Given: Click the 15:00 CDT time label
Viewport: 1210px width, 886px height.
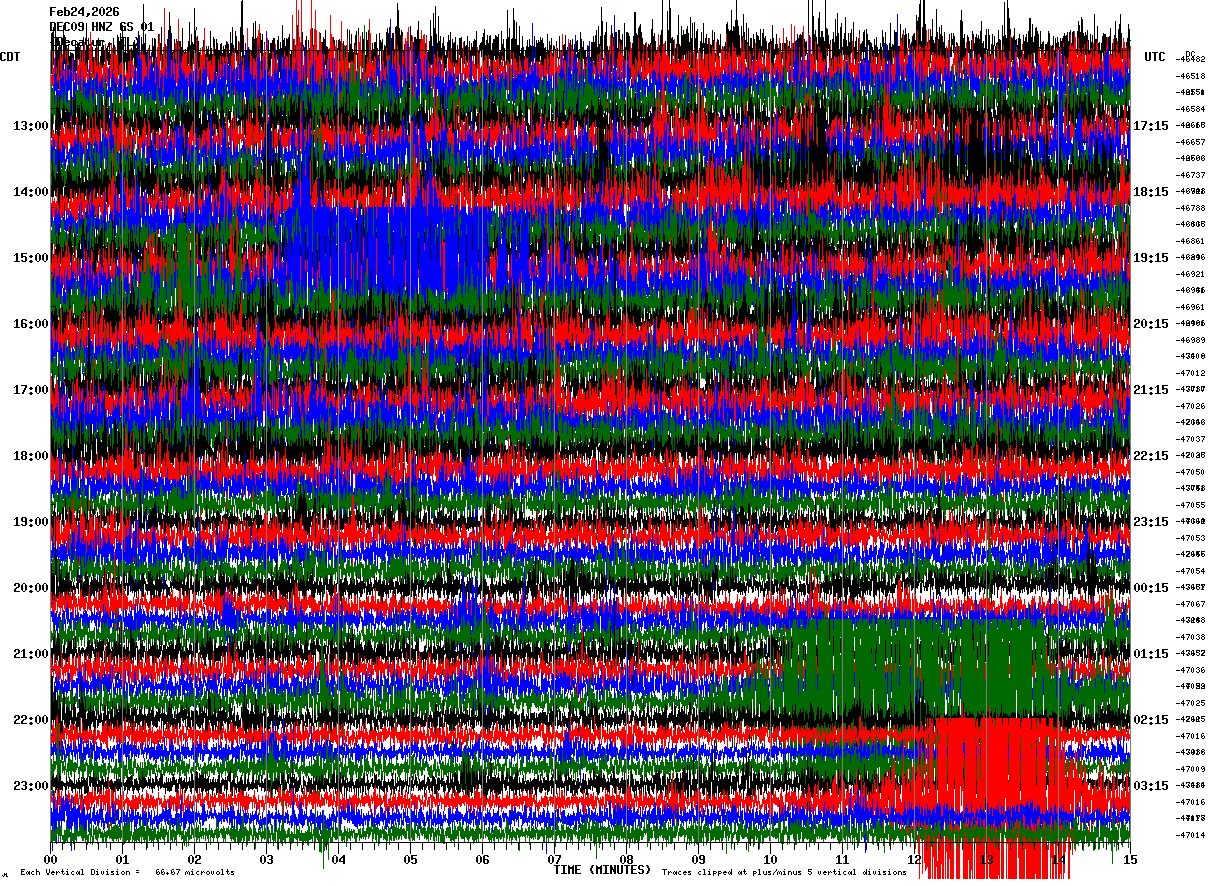Looking at the screenshot, I should pyautogui.click(x=31, y=258).
